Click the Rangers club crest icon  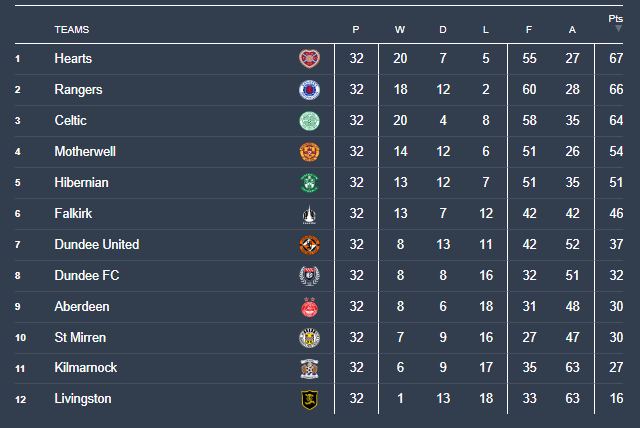coord(309,90)
